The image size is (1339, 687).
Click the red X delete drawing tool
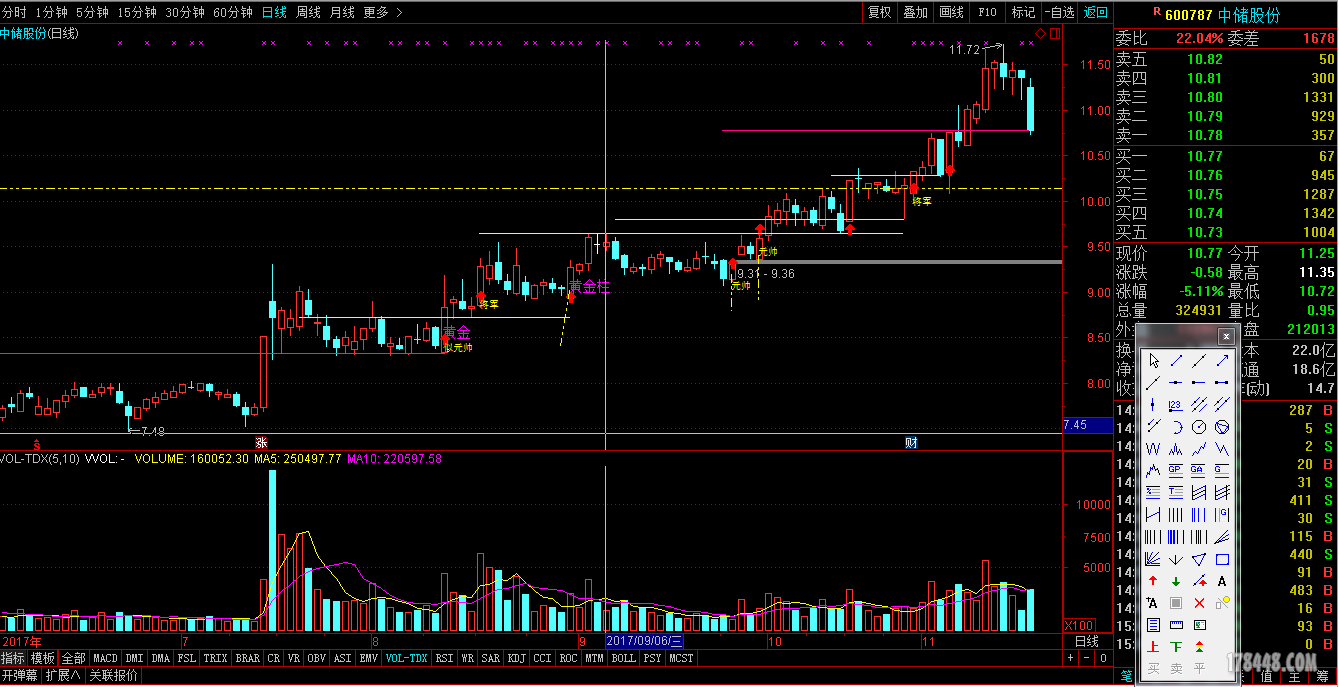(x=1199, y=603)
